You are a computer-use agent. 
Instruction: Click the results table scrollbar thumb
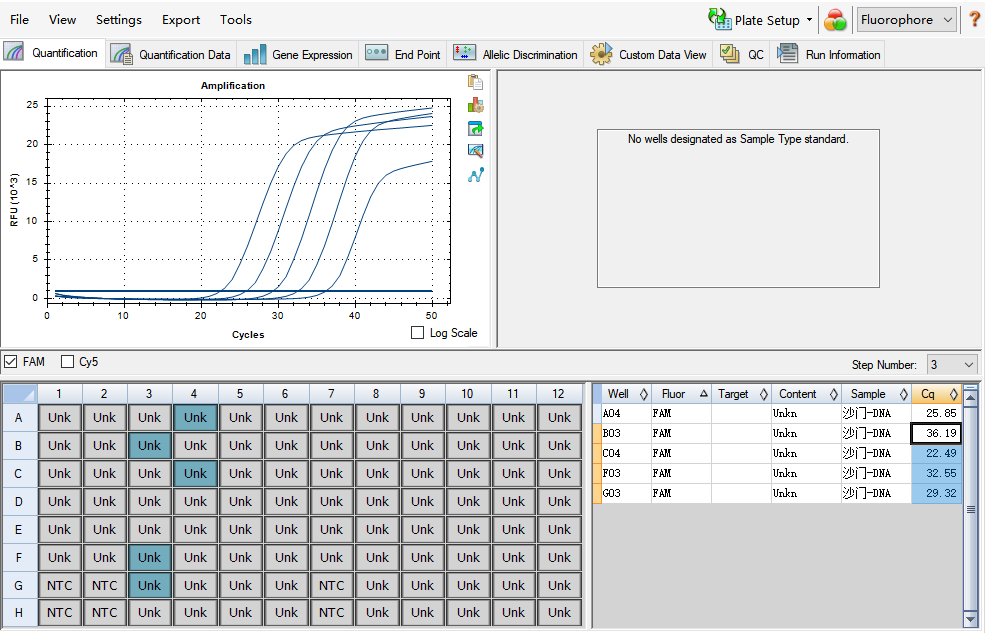(x=971, y=510)
